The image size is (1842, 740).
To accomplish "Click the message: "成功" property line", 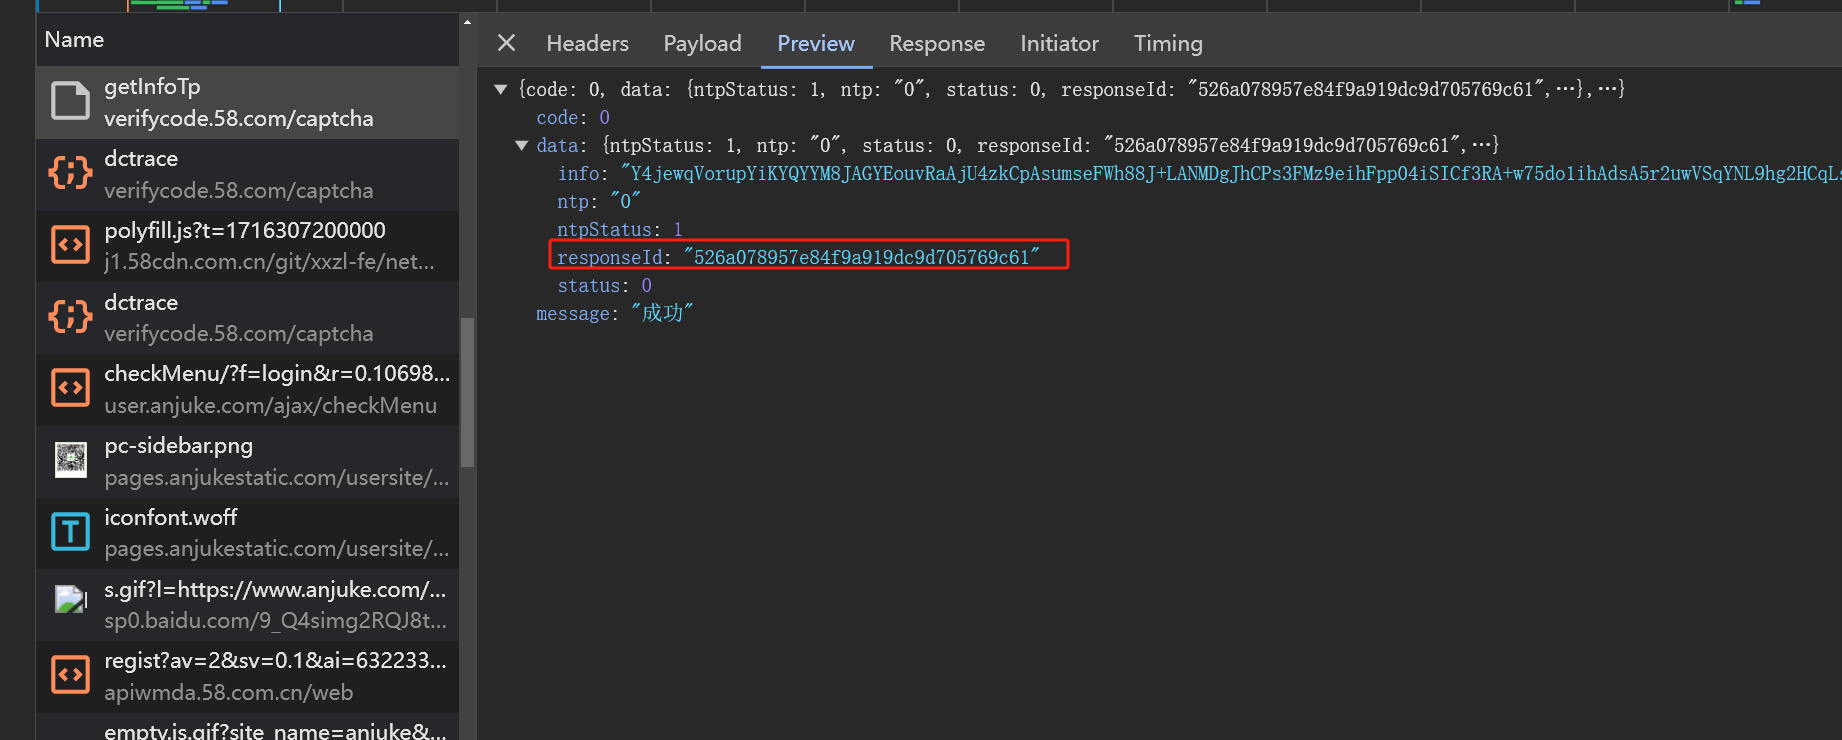I will [614, 314].
